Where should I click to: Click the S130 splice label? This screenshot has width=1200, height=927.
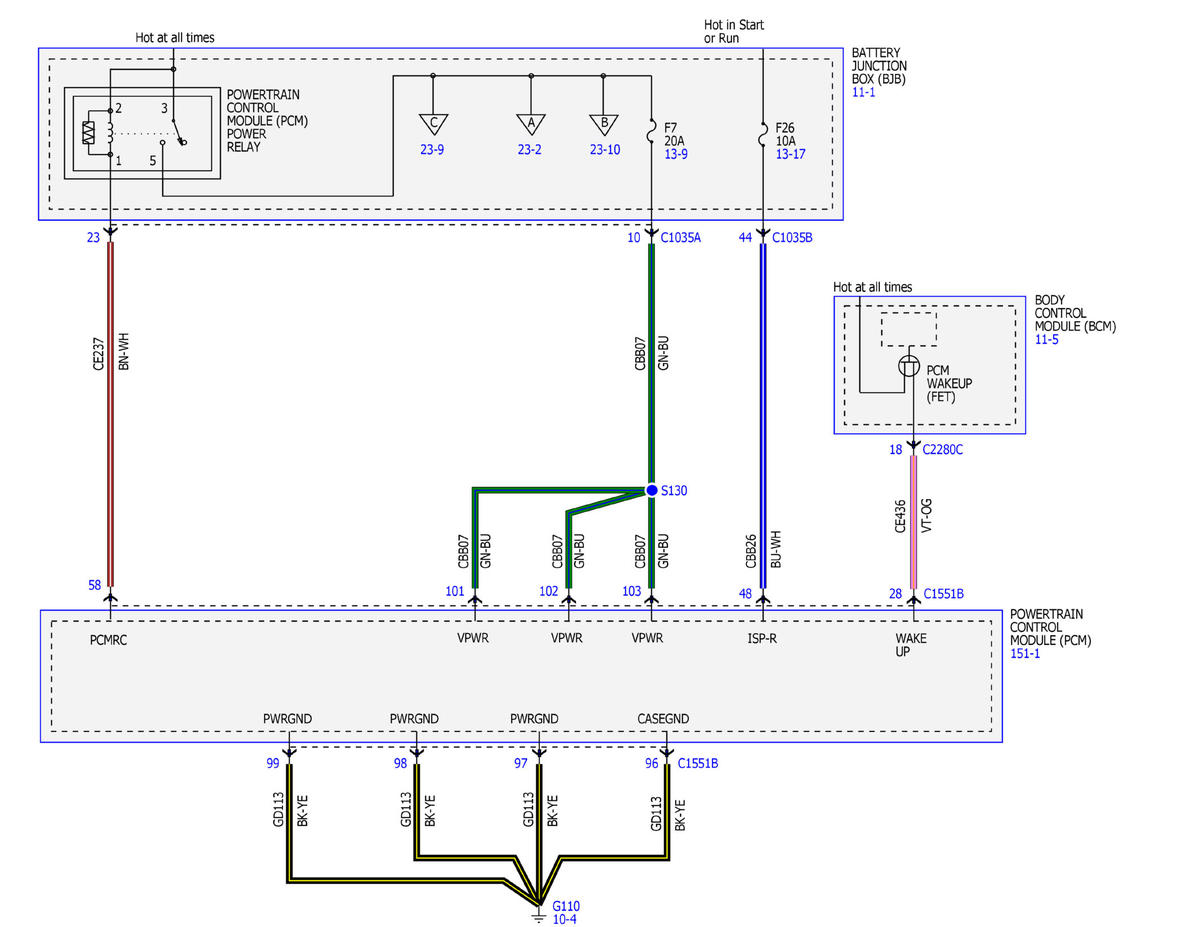676,491
